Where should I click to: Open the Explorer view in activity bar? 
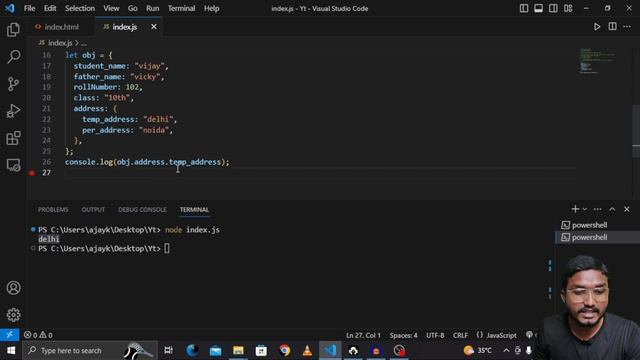point(13,29)
